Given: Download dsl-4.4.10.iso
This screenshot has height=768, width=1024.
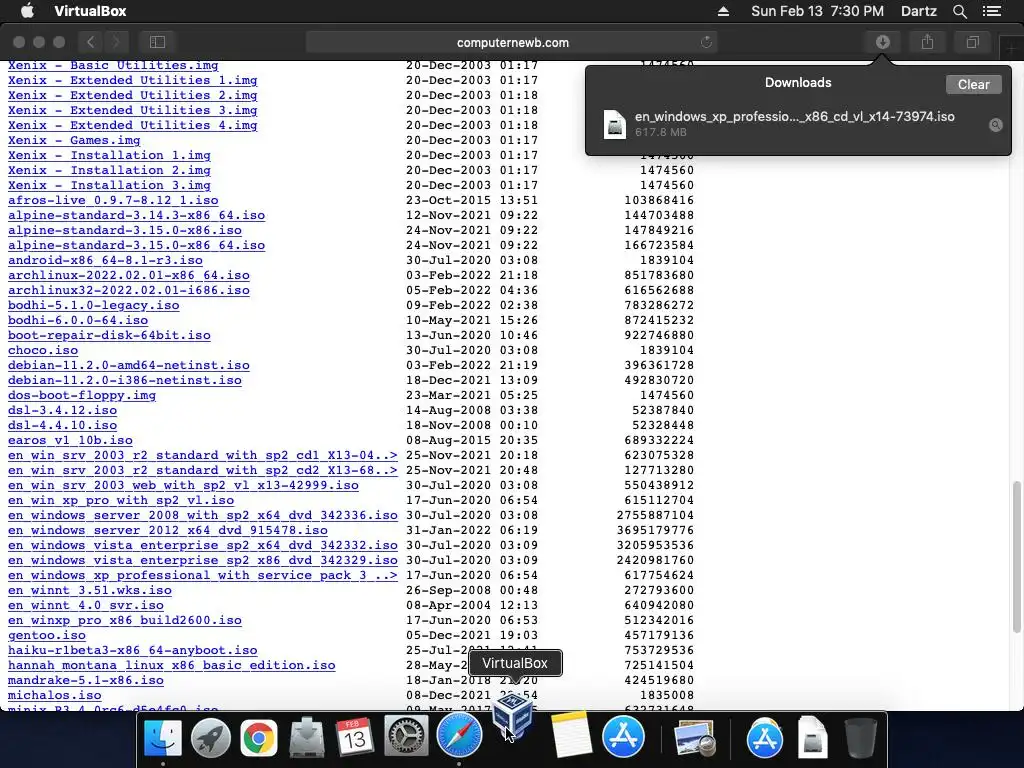Looking at the screenshot, I should click(62, 426).
